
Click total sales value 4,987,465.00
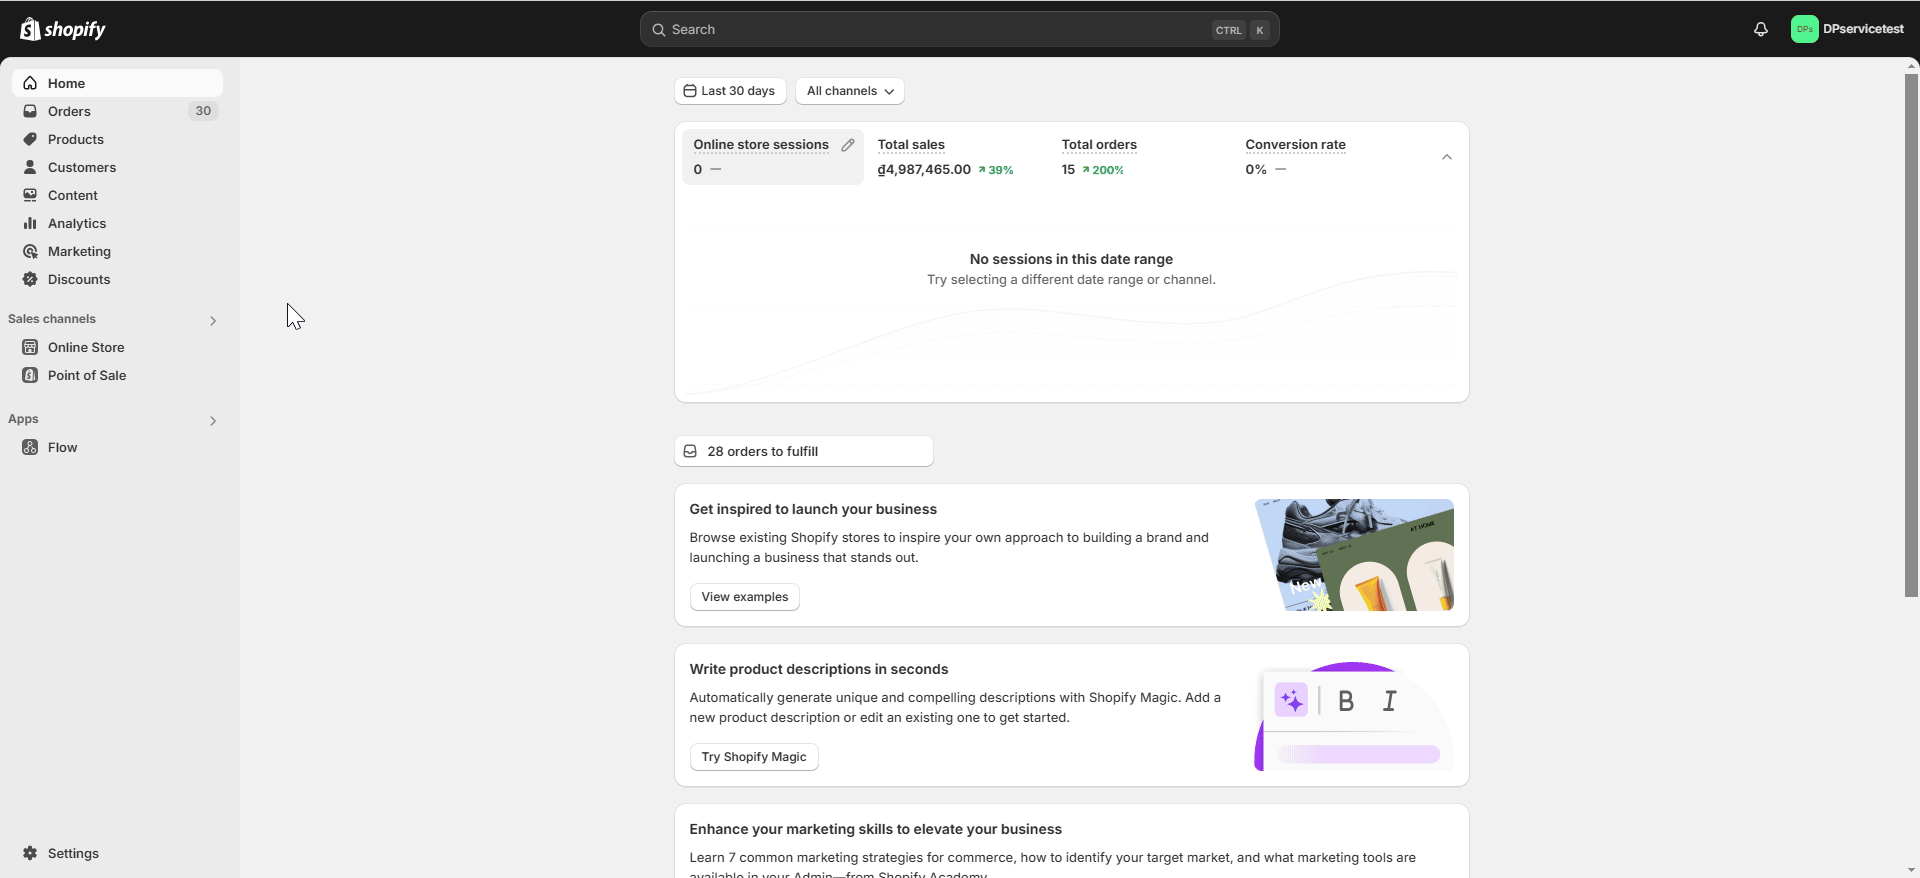click(x=924, y=169)
